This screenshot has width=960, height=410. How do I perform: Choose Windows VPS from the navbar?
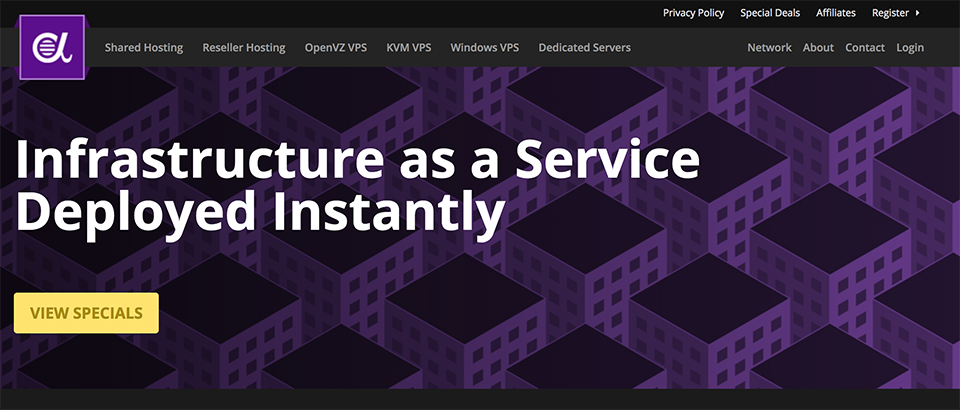coord(484,47)
